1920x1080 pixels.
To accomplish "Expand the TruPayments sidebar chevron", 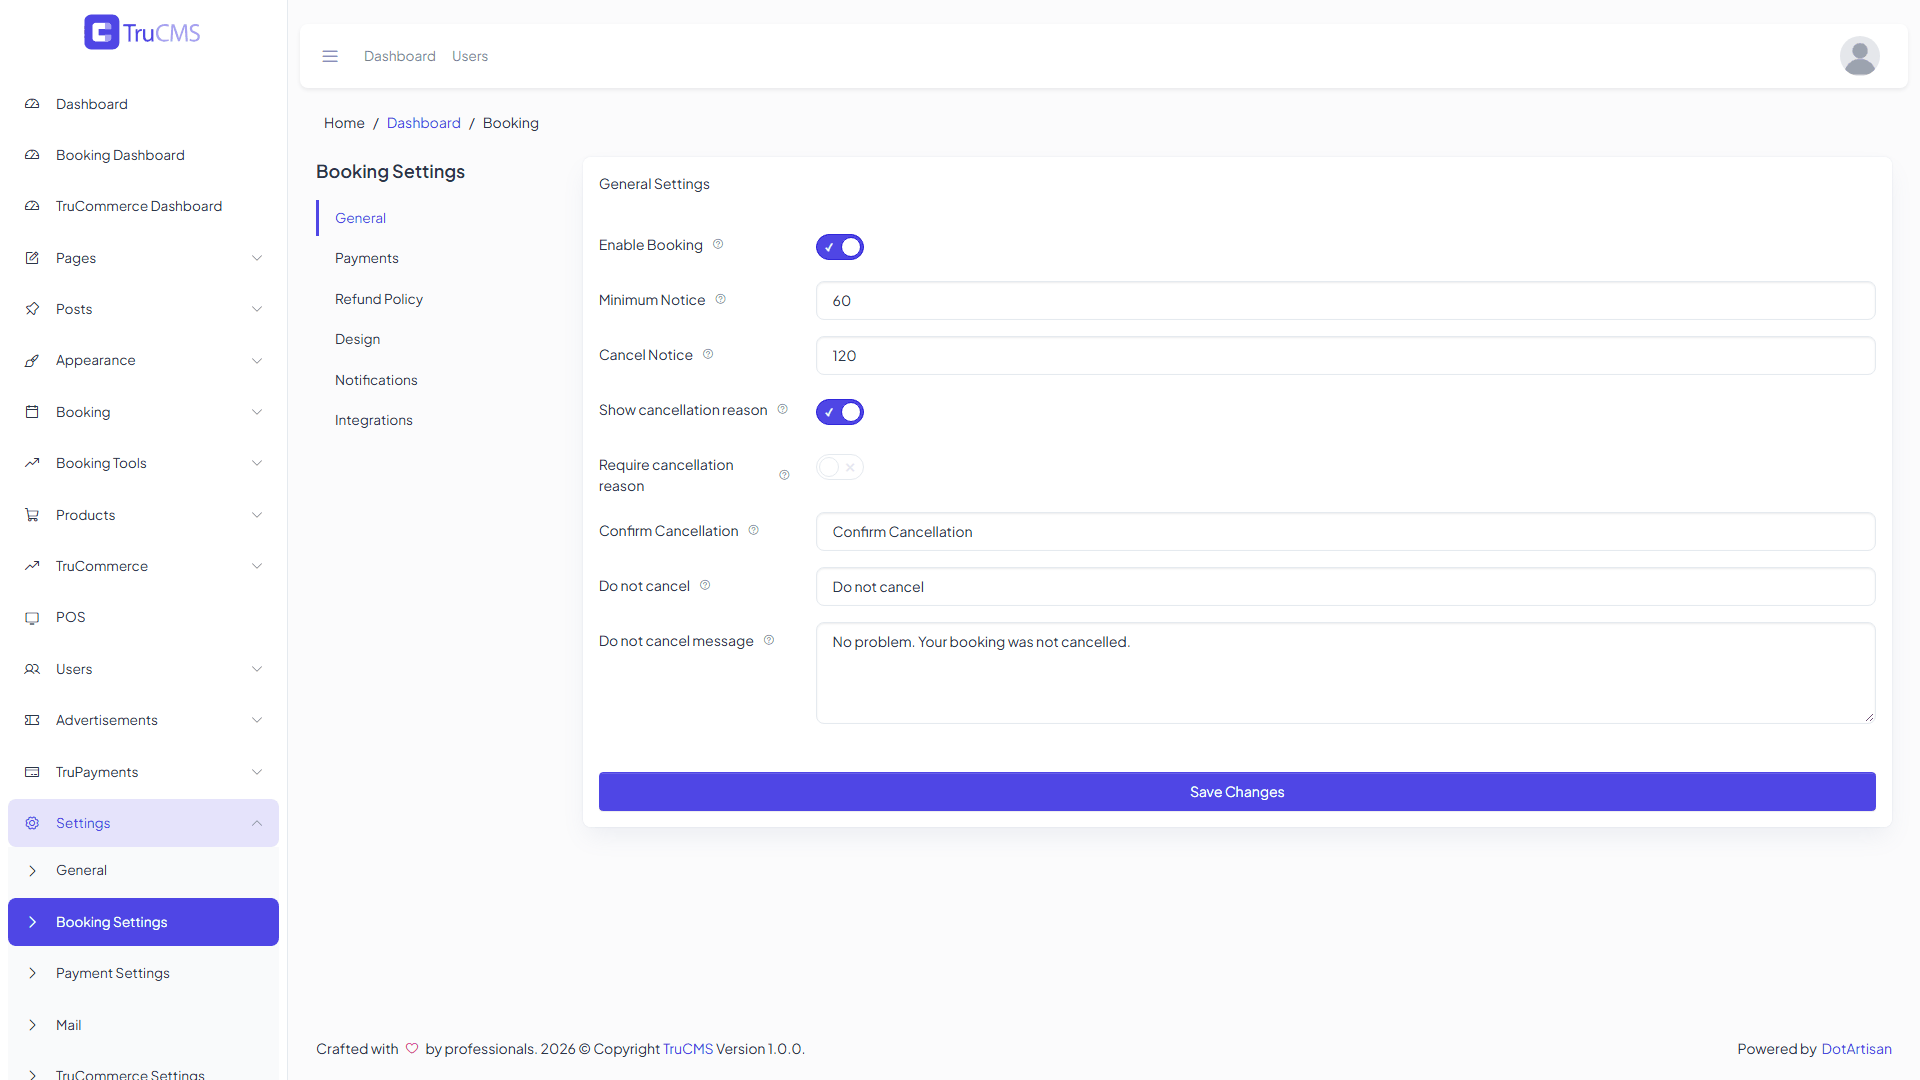I will [x=257, y=772].
